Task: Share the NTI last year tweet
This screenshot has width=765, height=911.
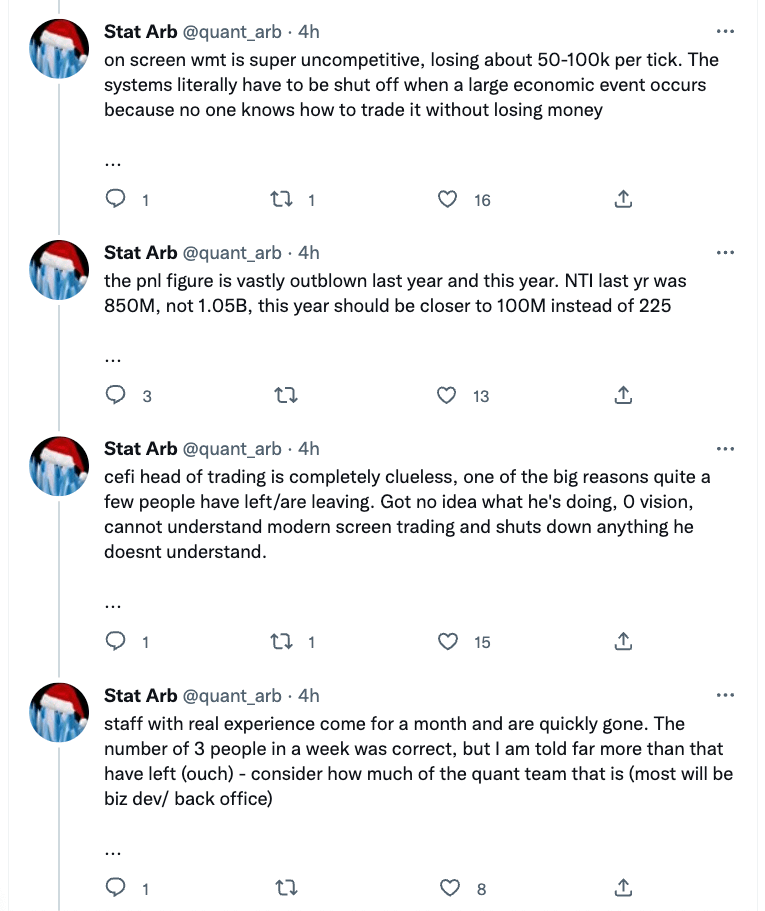Action: (622, 396)
